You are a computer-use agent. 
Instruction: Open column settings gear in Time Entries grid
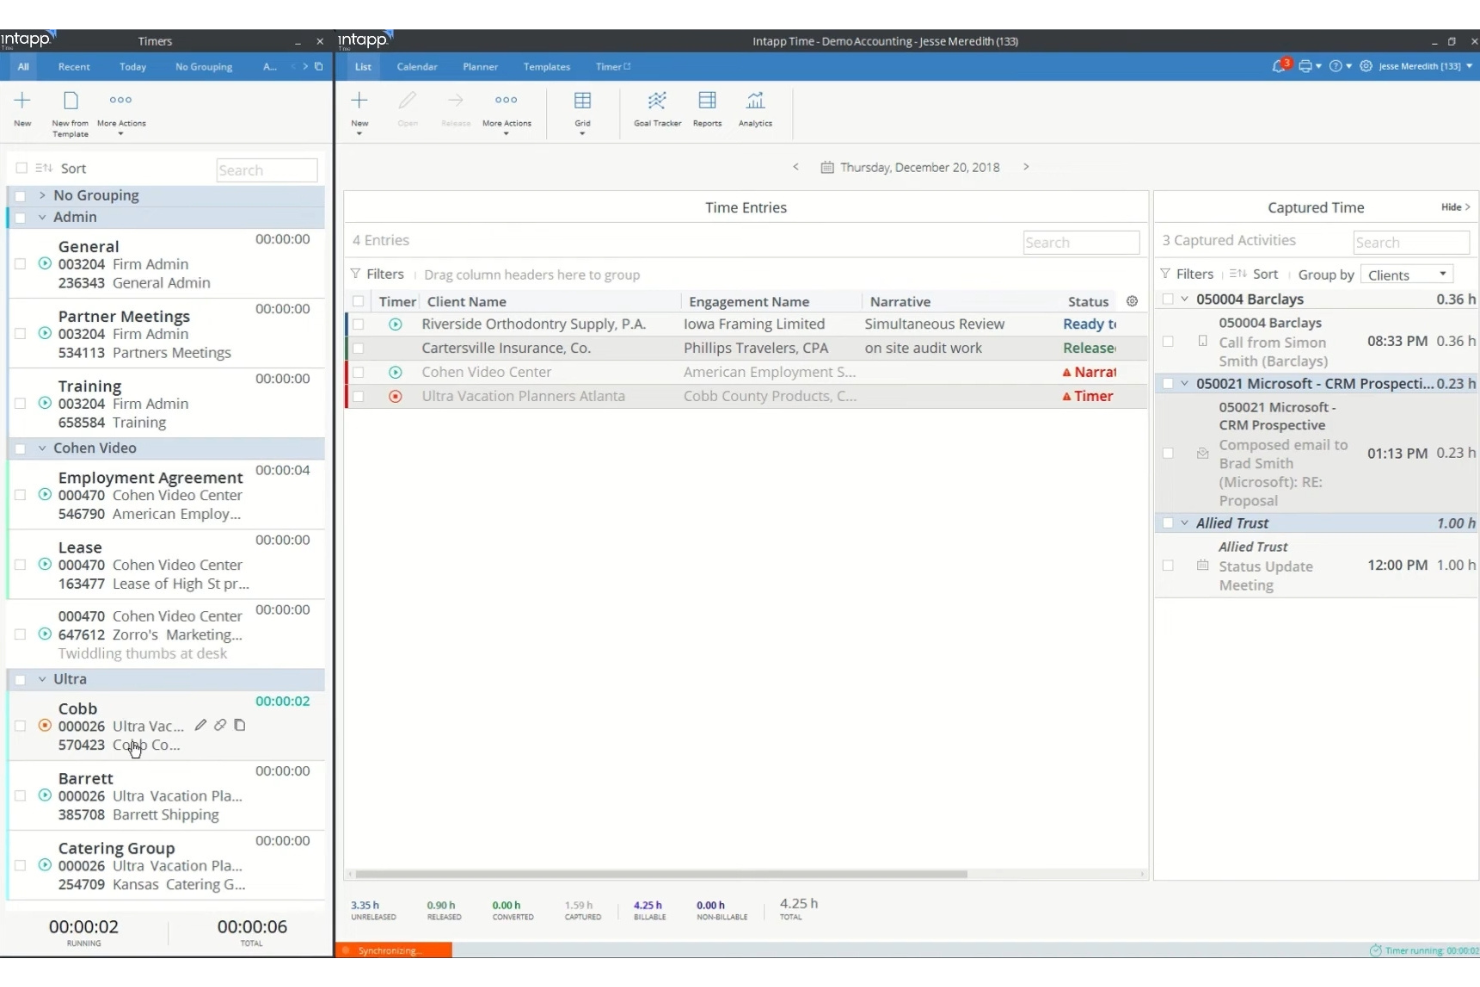click(1132, 301)
